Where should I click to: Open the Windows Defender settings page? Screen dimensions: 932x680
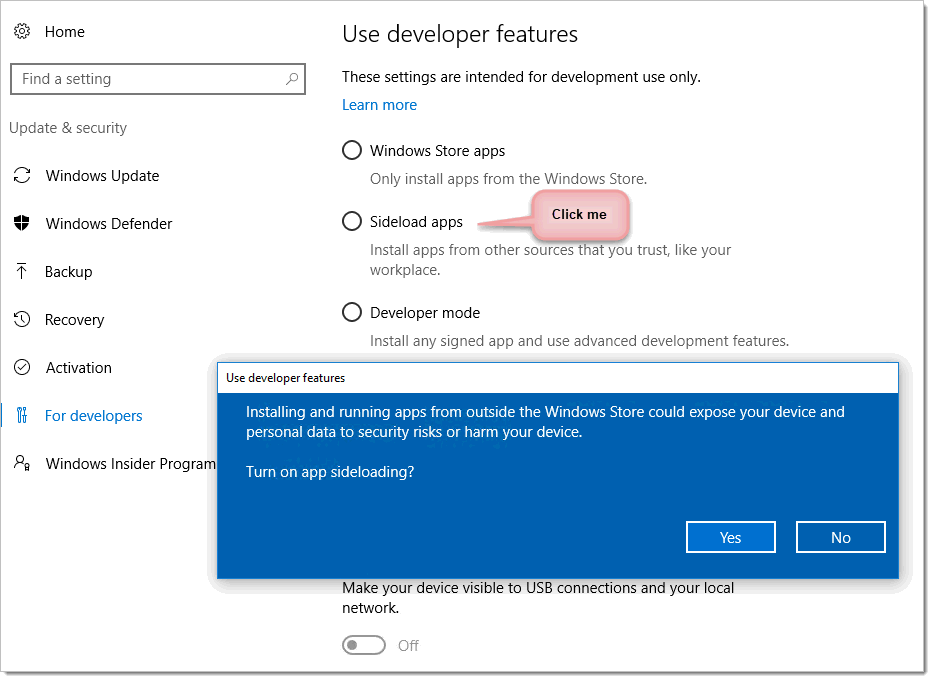click(x=109, y=224)
